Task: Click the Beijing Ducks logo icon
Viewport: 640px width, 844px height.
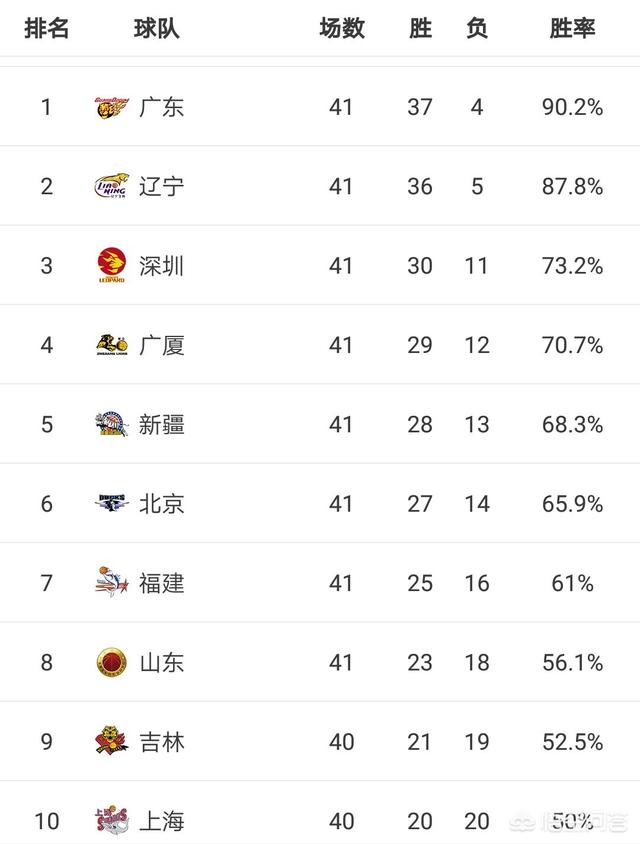Action: tap(112, 503)
